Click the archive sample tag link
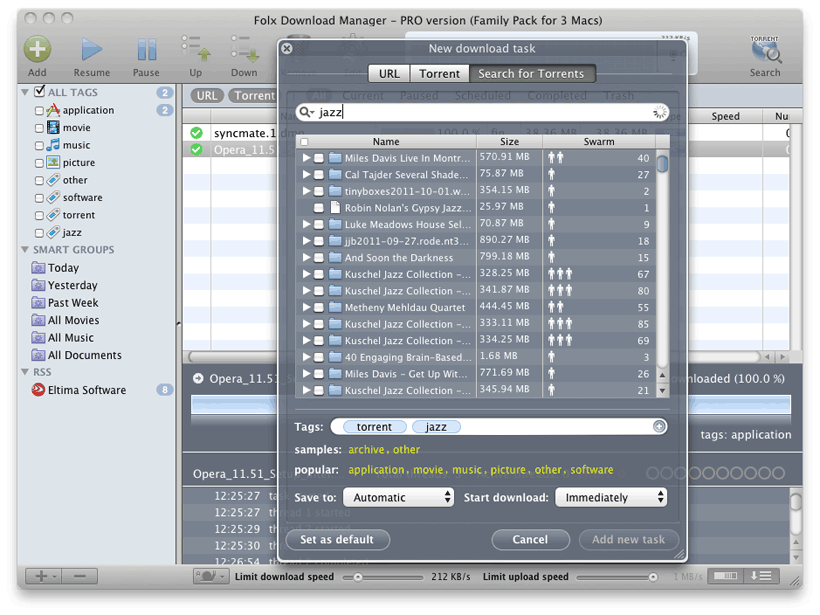This screenshot has height=615, width=820. (x=366, y=450)
